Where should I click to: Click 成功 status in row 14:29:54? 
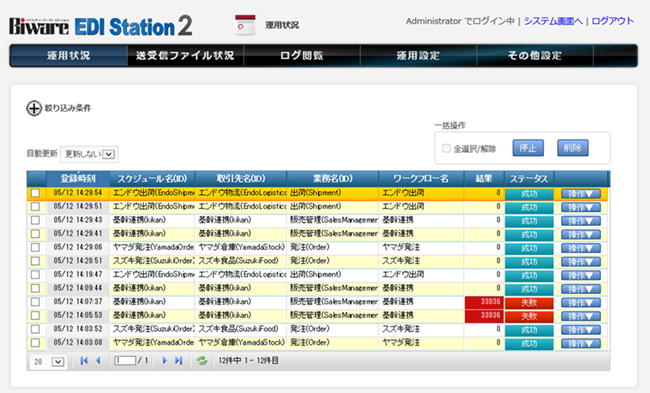[529, 194]
